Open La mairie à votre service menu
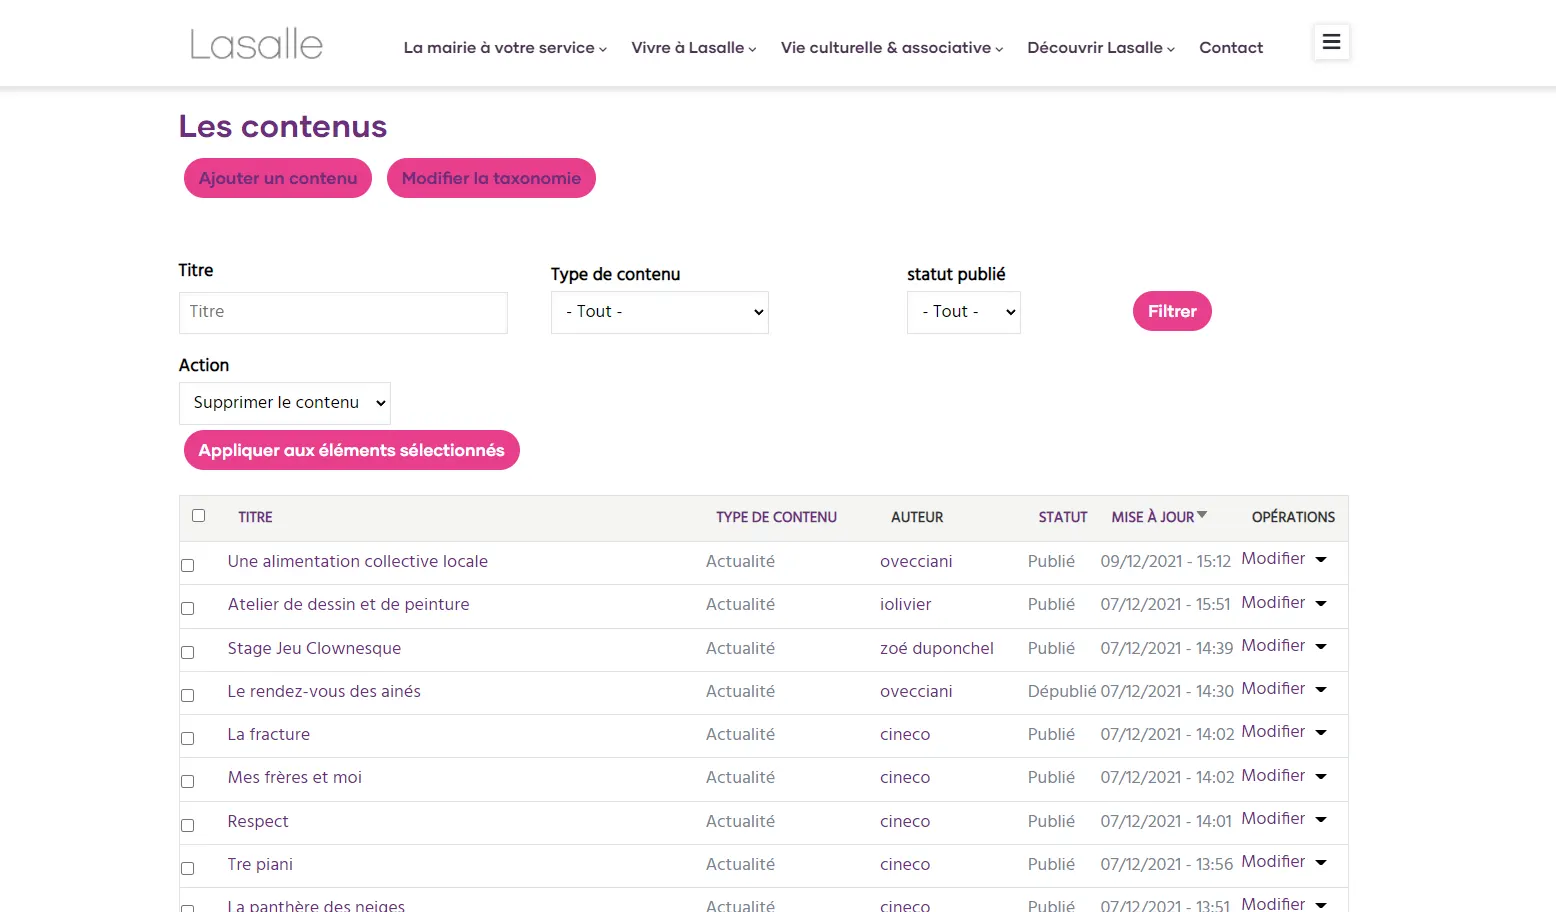1556x912 pixels. point(505,48)
